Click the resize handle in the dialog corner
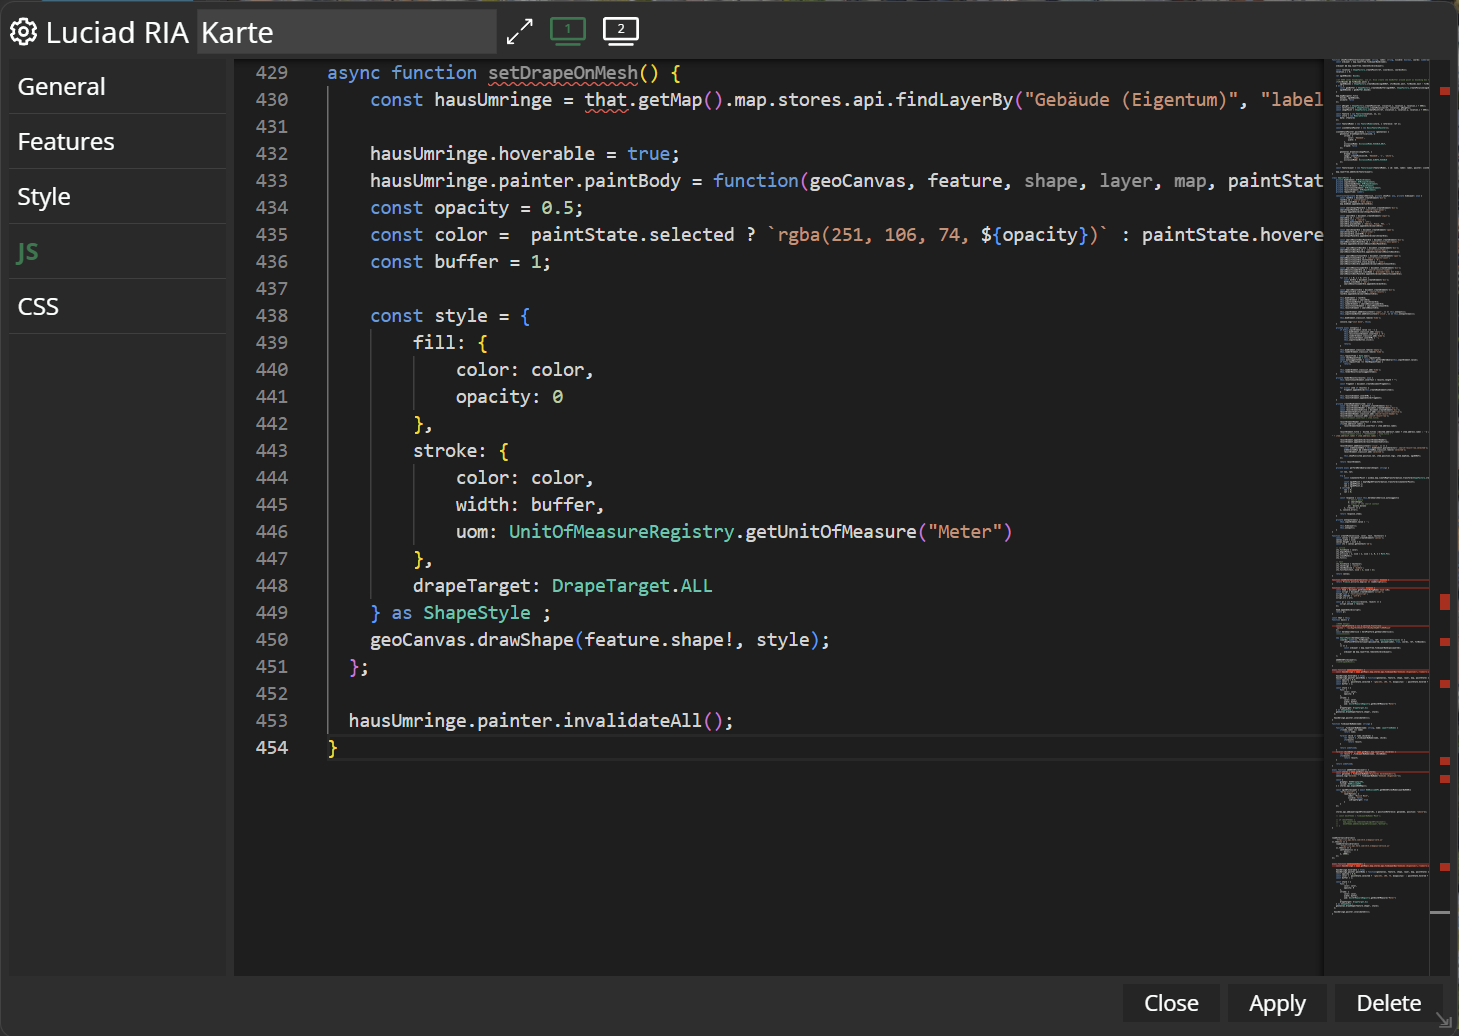Viewport: 1459px width, 1036px height. pos(1443,1020)
